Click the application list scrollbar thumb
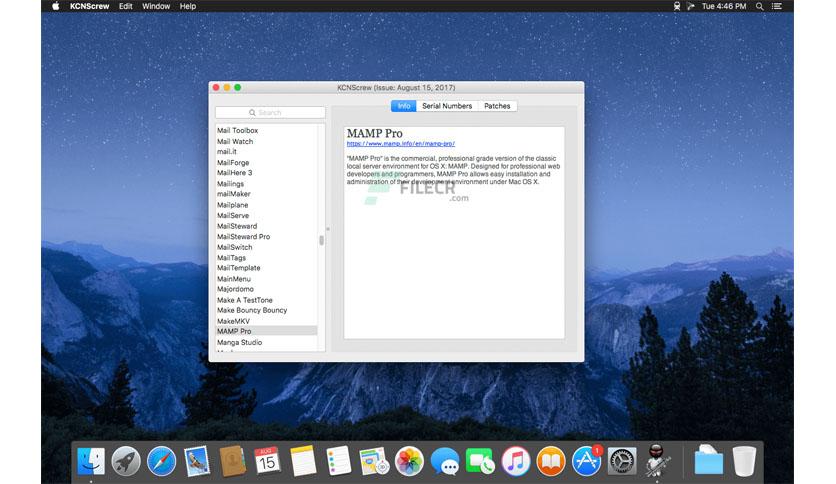Viewport: 836px width, 484px height. [x=321, y=240]
